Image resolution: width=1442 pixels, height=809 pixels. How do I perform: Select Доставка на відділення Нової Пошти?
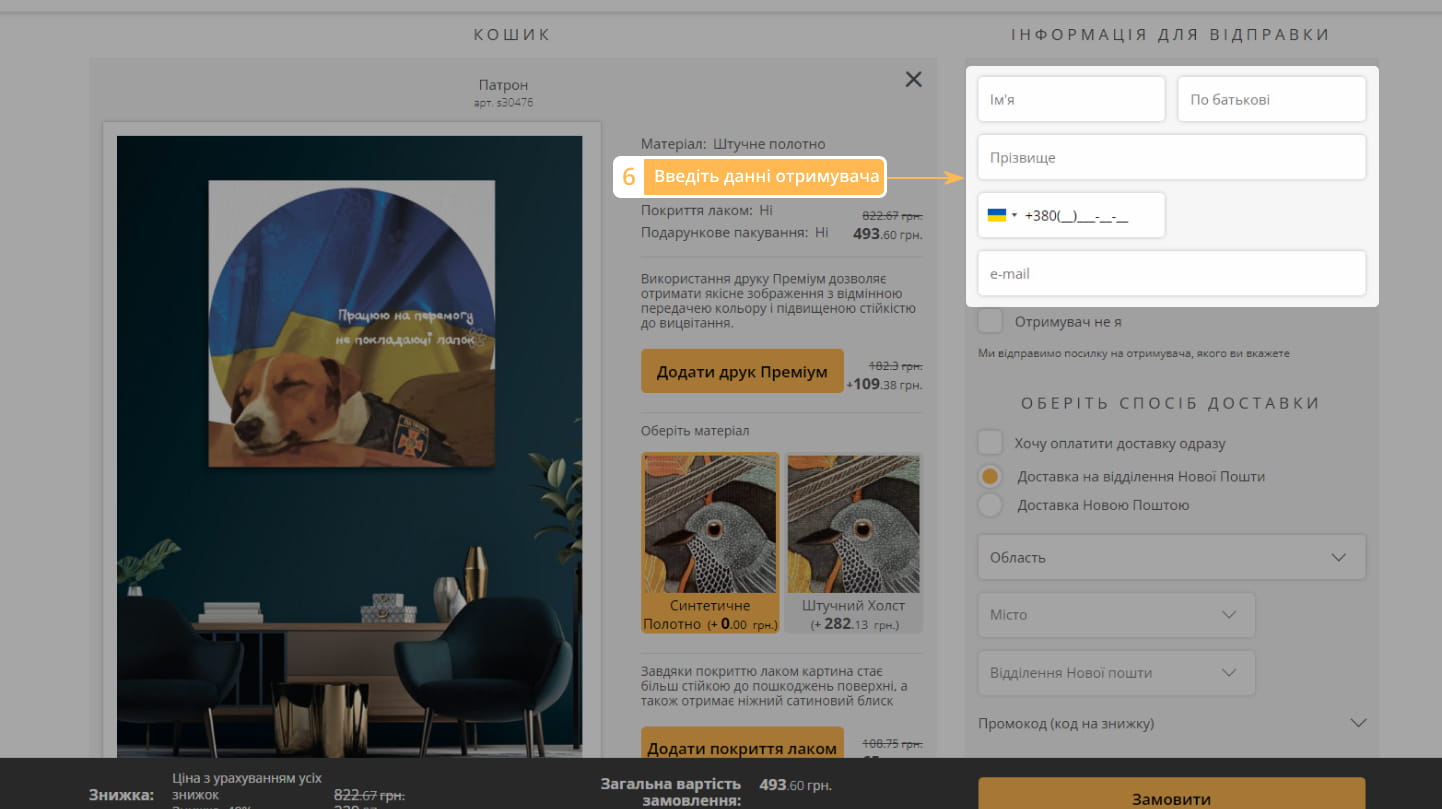[x=990, y=477]
